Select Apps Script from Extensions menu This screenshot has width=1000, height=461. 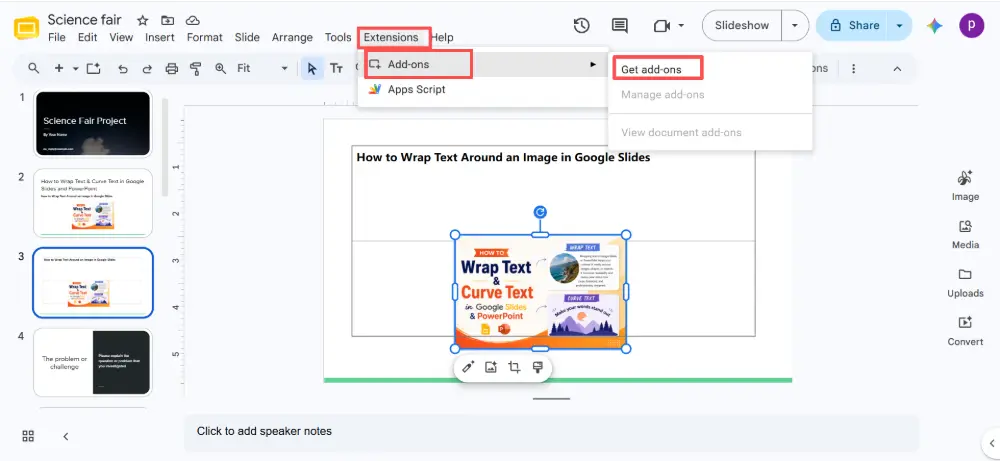coord(483,89)
